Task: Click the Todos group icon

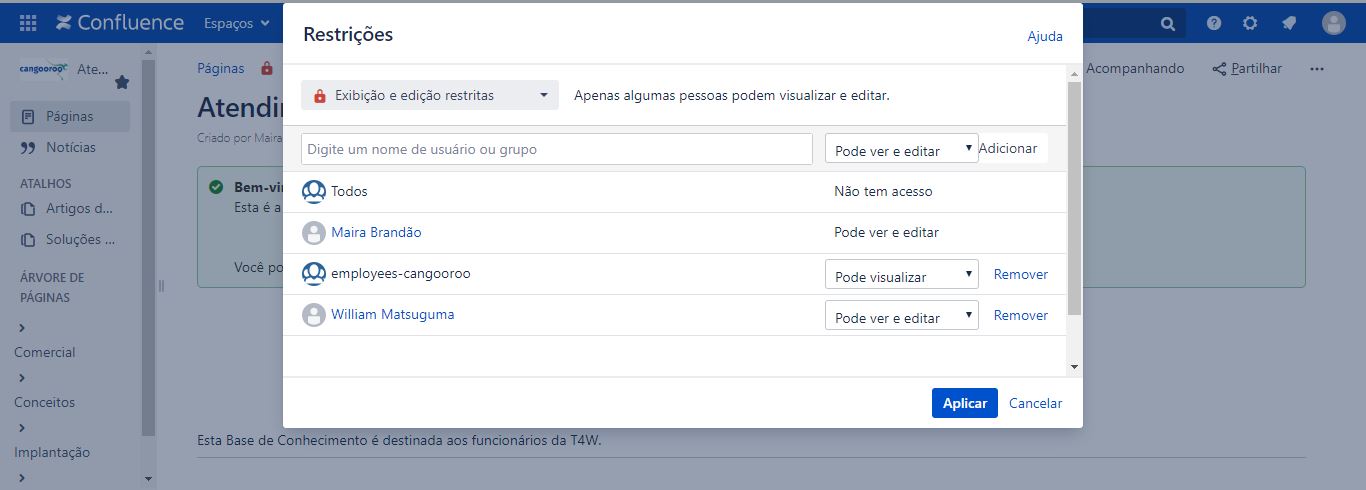Action: pyautogui.click(x=314, y=191)
